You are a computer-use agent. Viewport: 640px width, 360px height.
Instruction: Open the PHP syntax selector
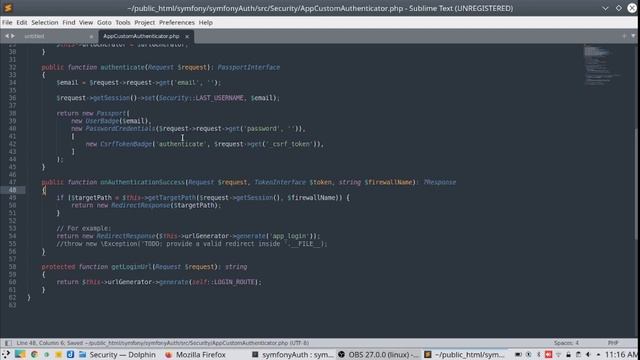[x=613, y=343]
